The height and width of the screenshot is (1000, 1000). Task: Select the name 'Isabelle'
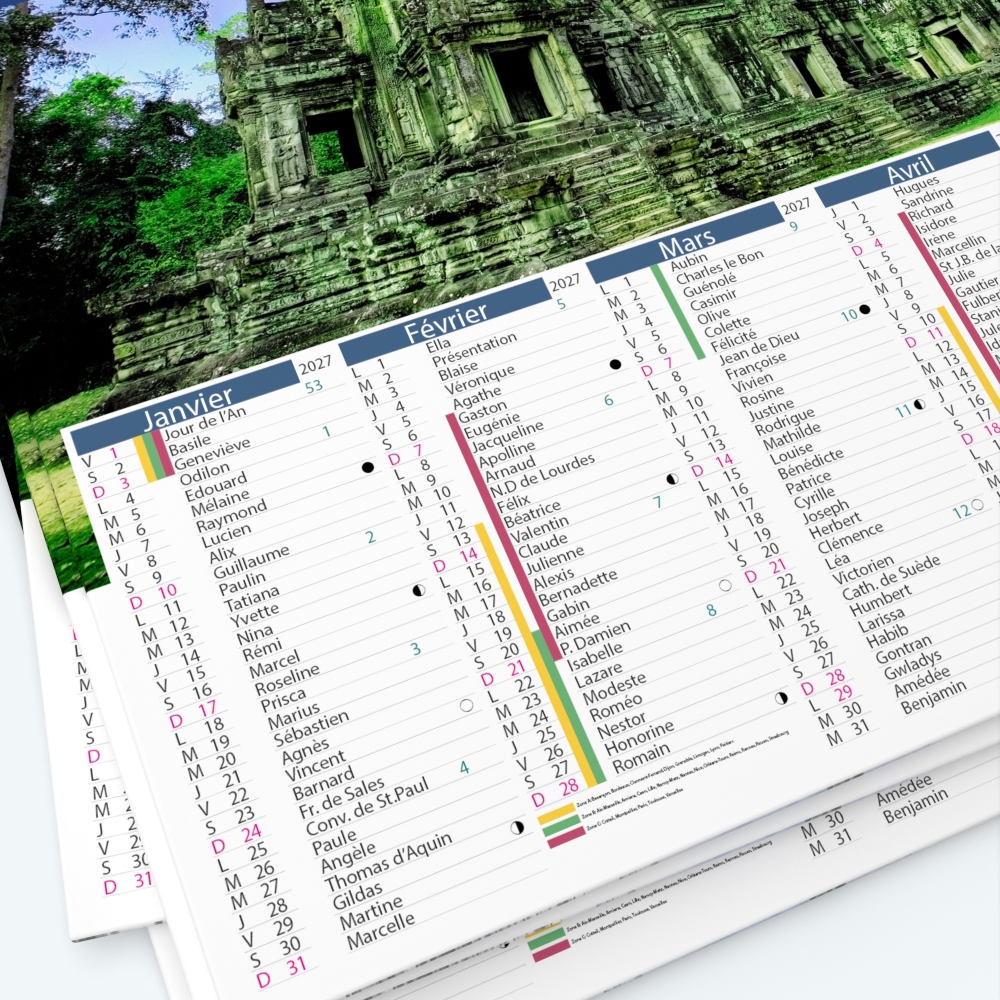(x=595, y=656)
